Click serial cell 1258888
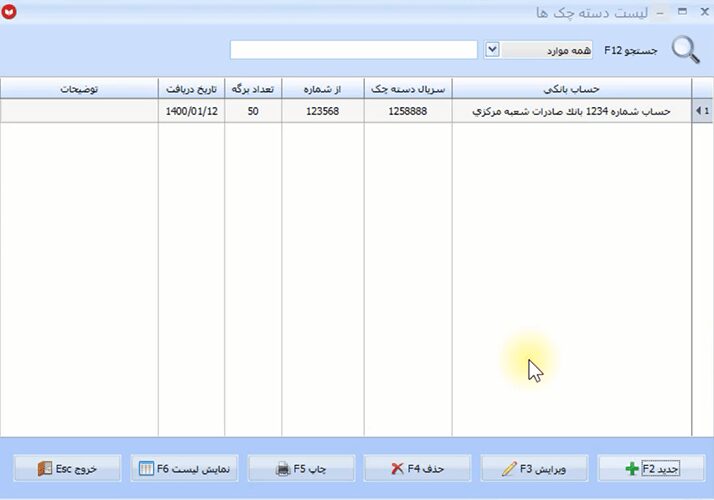This screenshot has height=500, width=714. 408,111
